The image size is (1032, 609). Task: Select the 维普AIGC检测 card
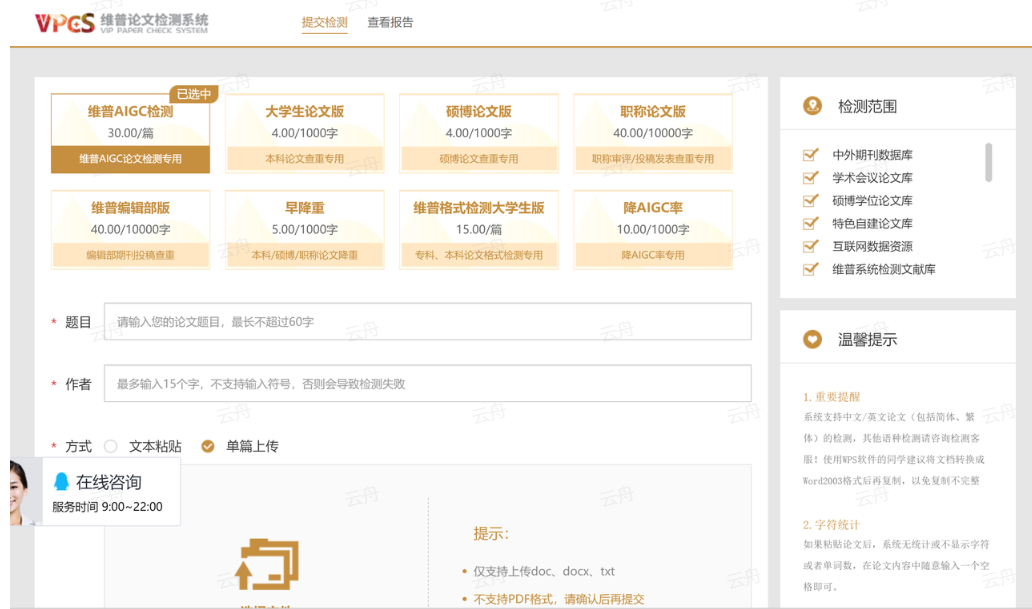coord(130,134)
